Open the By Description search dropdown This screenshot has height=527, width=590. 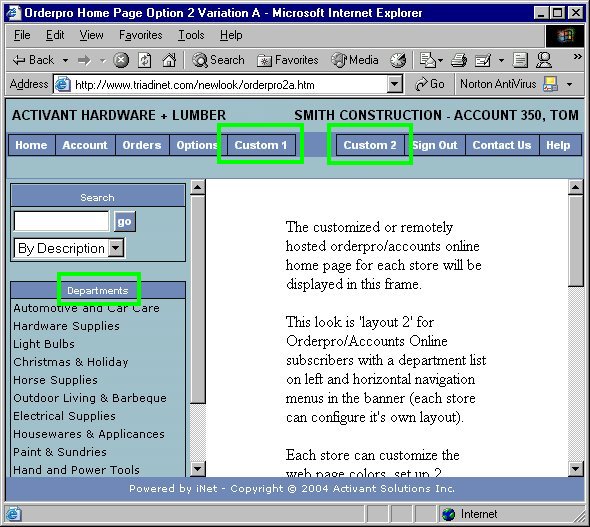click(x=69, y=248)
